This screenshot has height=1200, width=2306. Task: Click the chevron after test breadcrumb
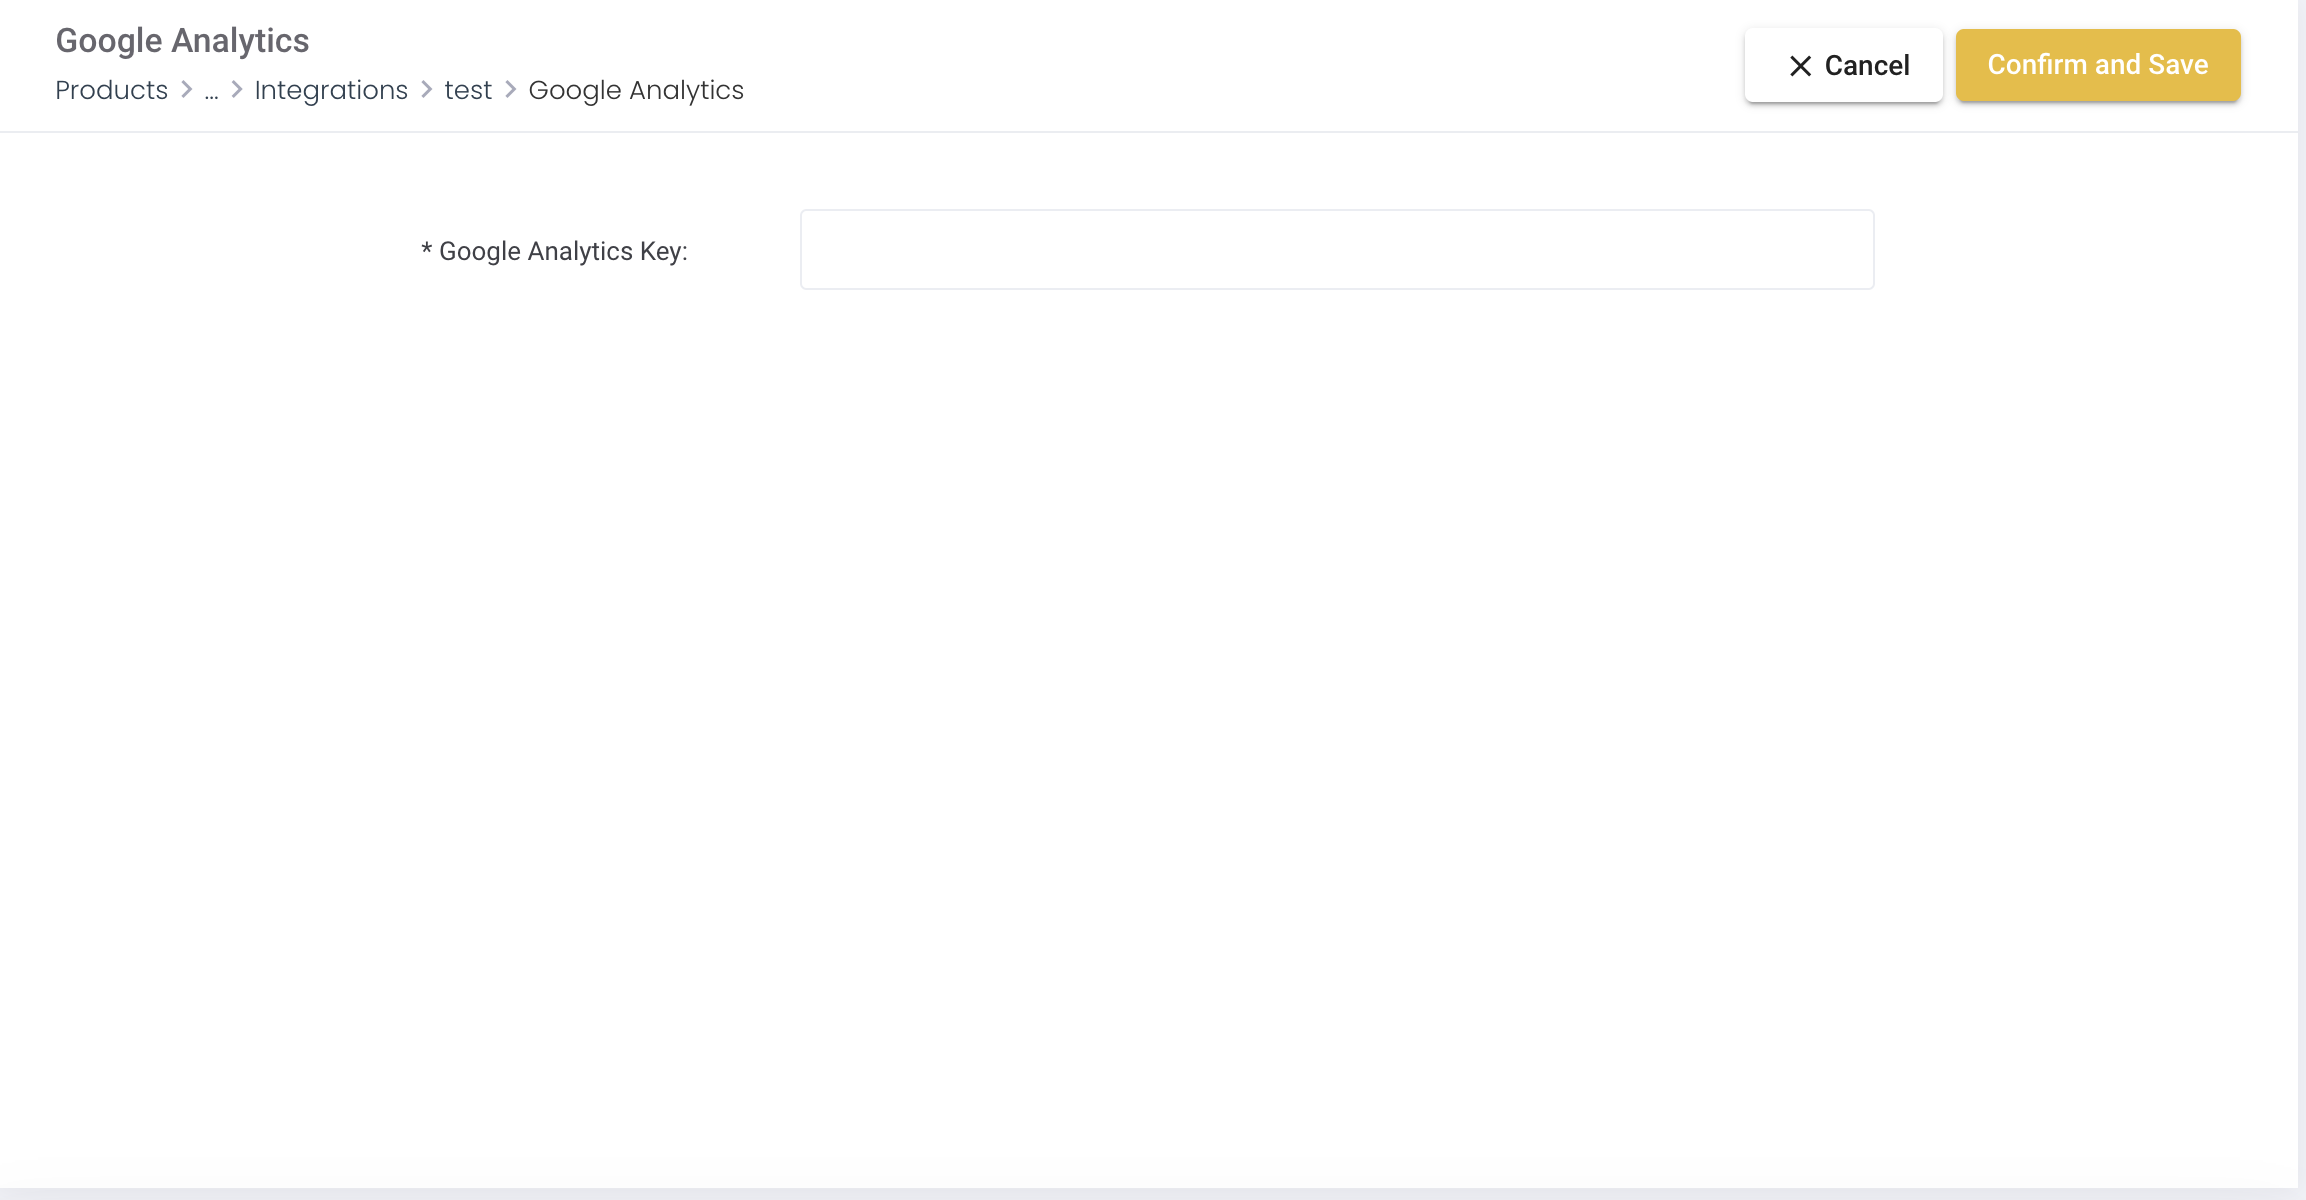pyautogui.click(x=510, y=90)
